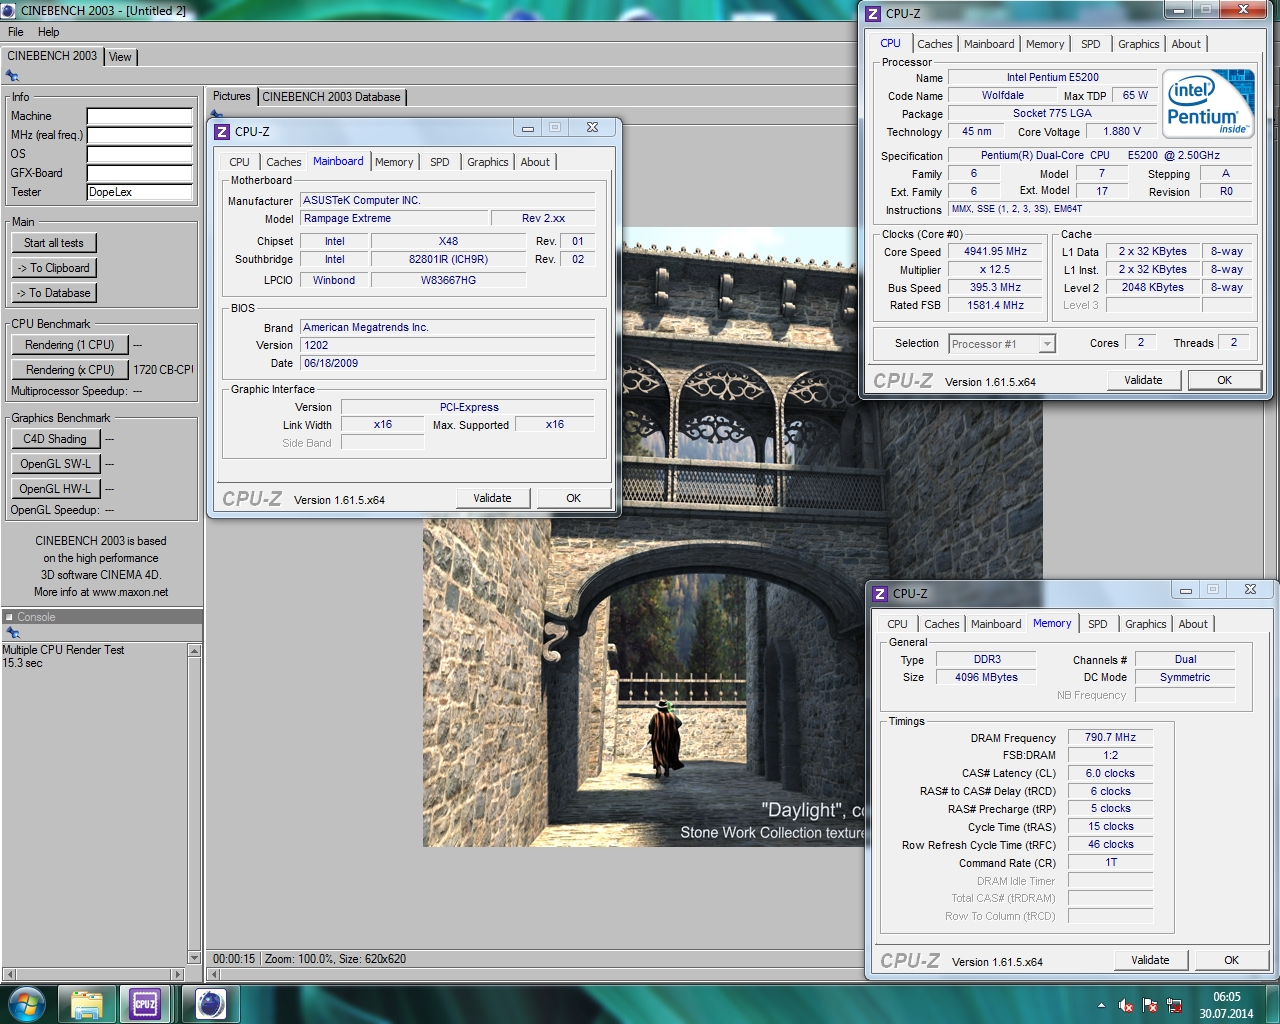
Task: Switch to the View tab in CINEBENCH
Action: (120, 57)
